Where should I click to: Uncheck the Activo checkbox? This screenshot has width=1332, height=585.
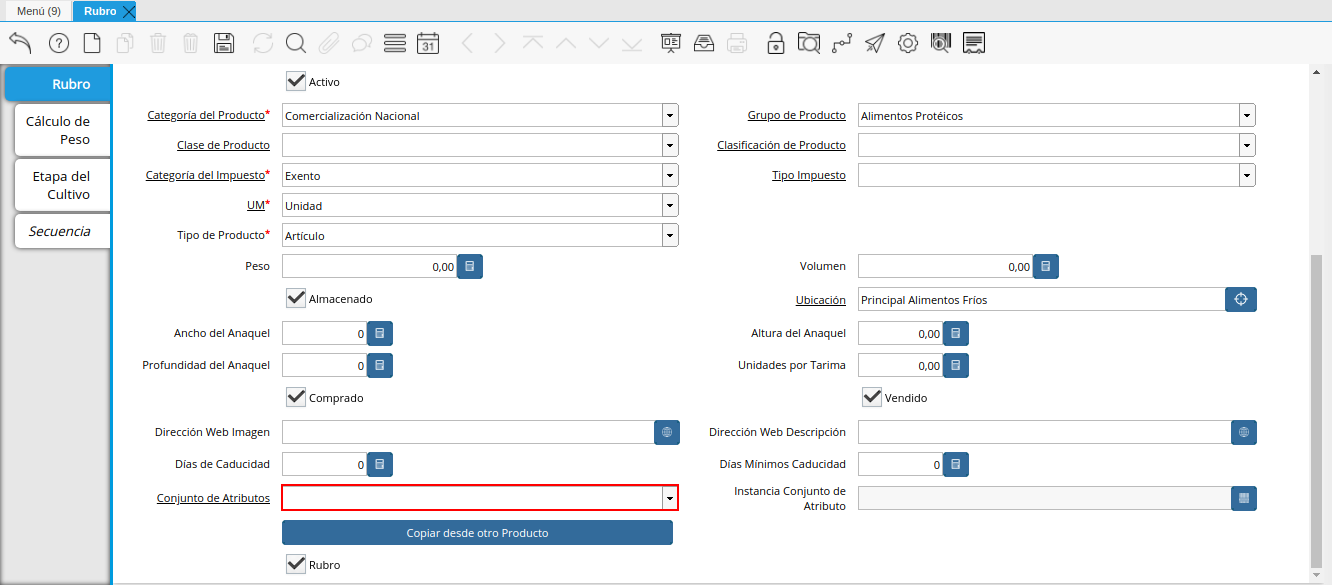pos(296,81)
